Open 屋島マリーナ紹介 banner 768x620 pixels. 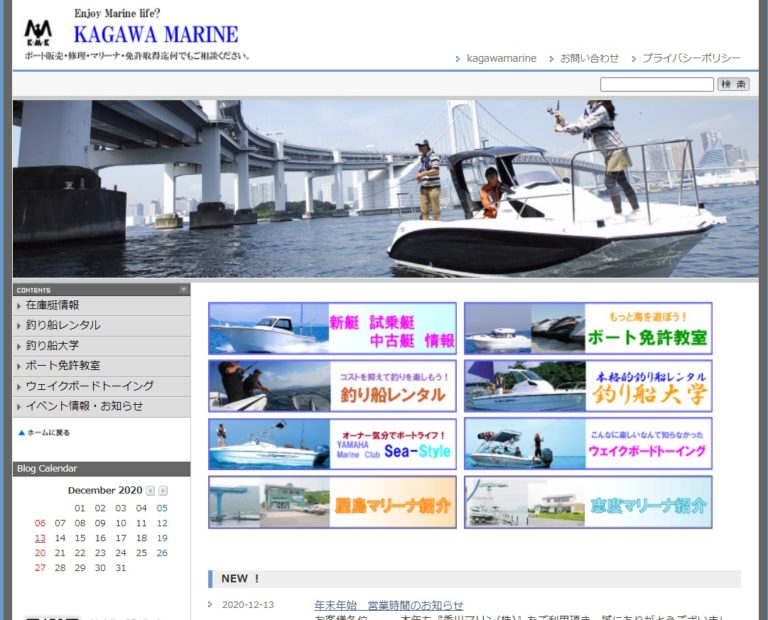click(x=333, y=502)
